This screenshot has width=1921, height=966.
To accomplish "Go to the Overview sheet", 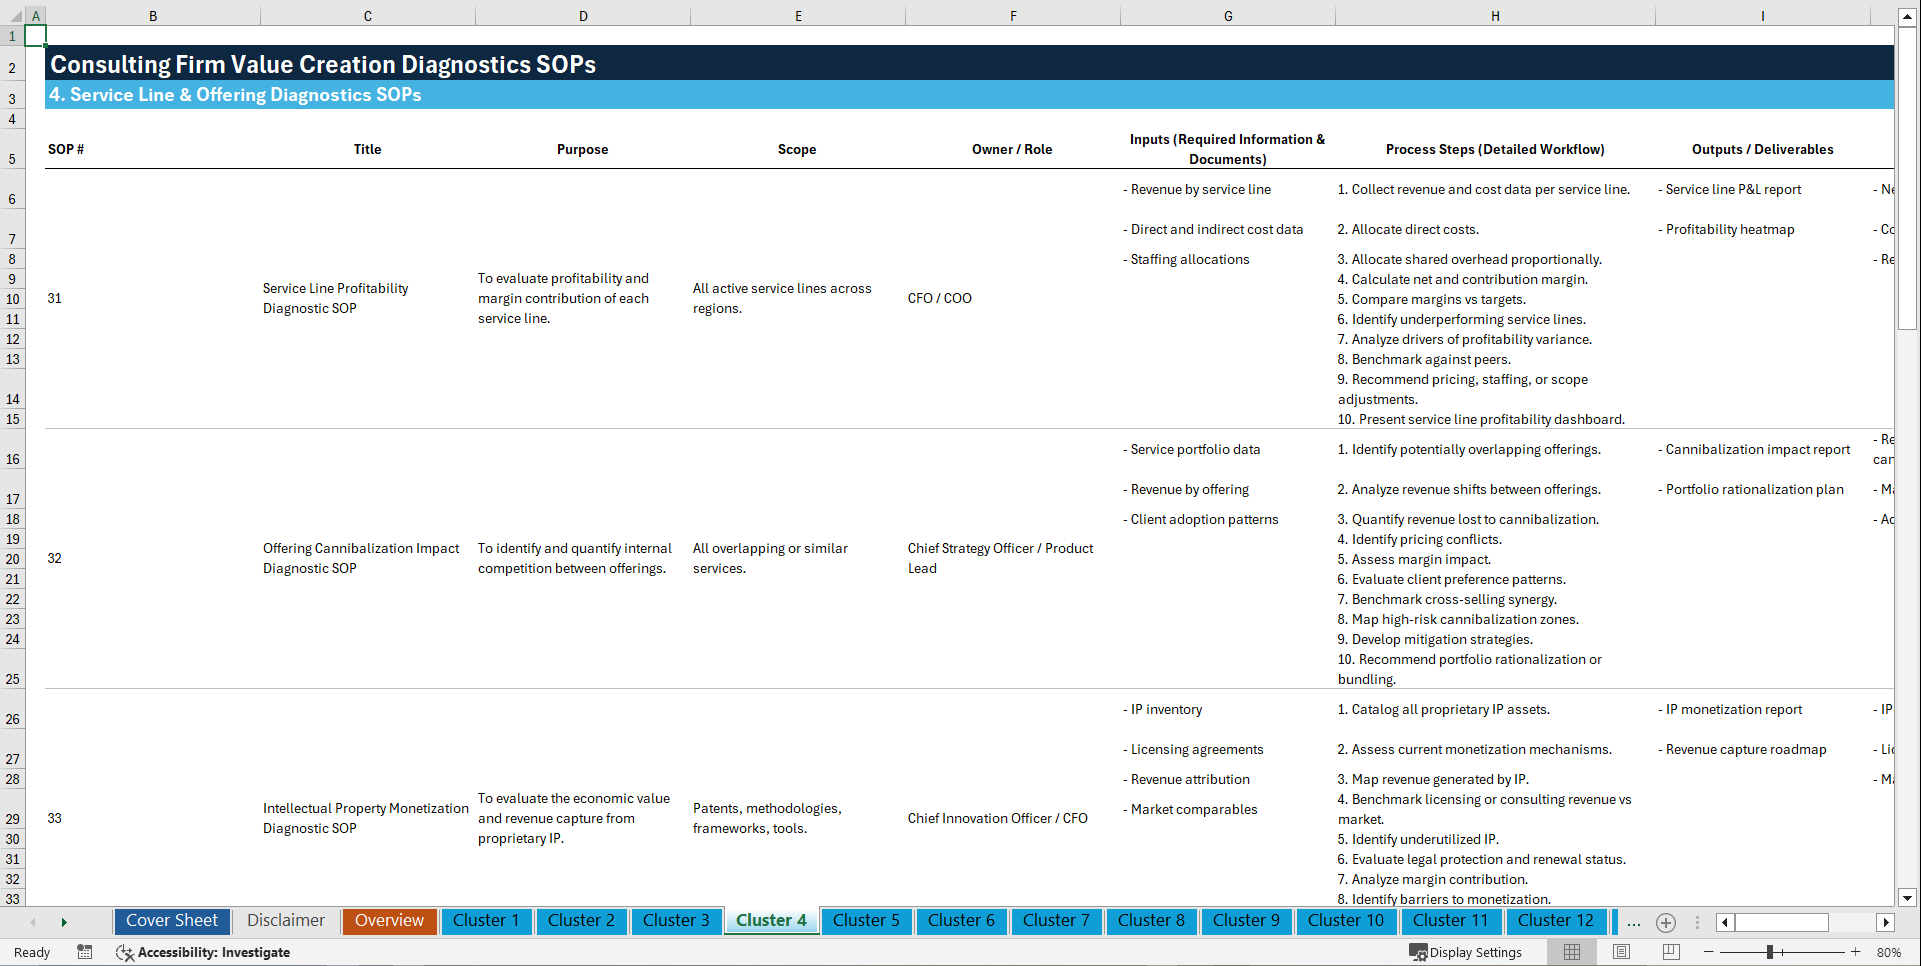I will point(389,921).
